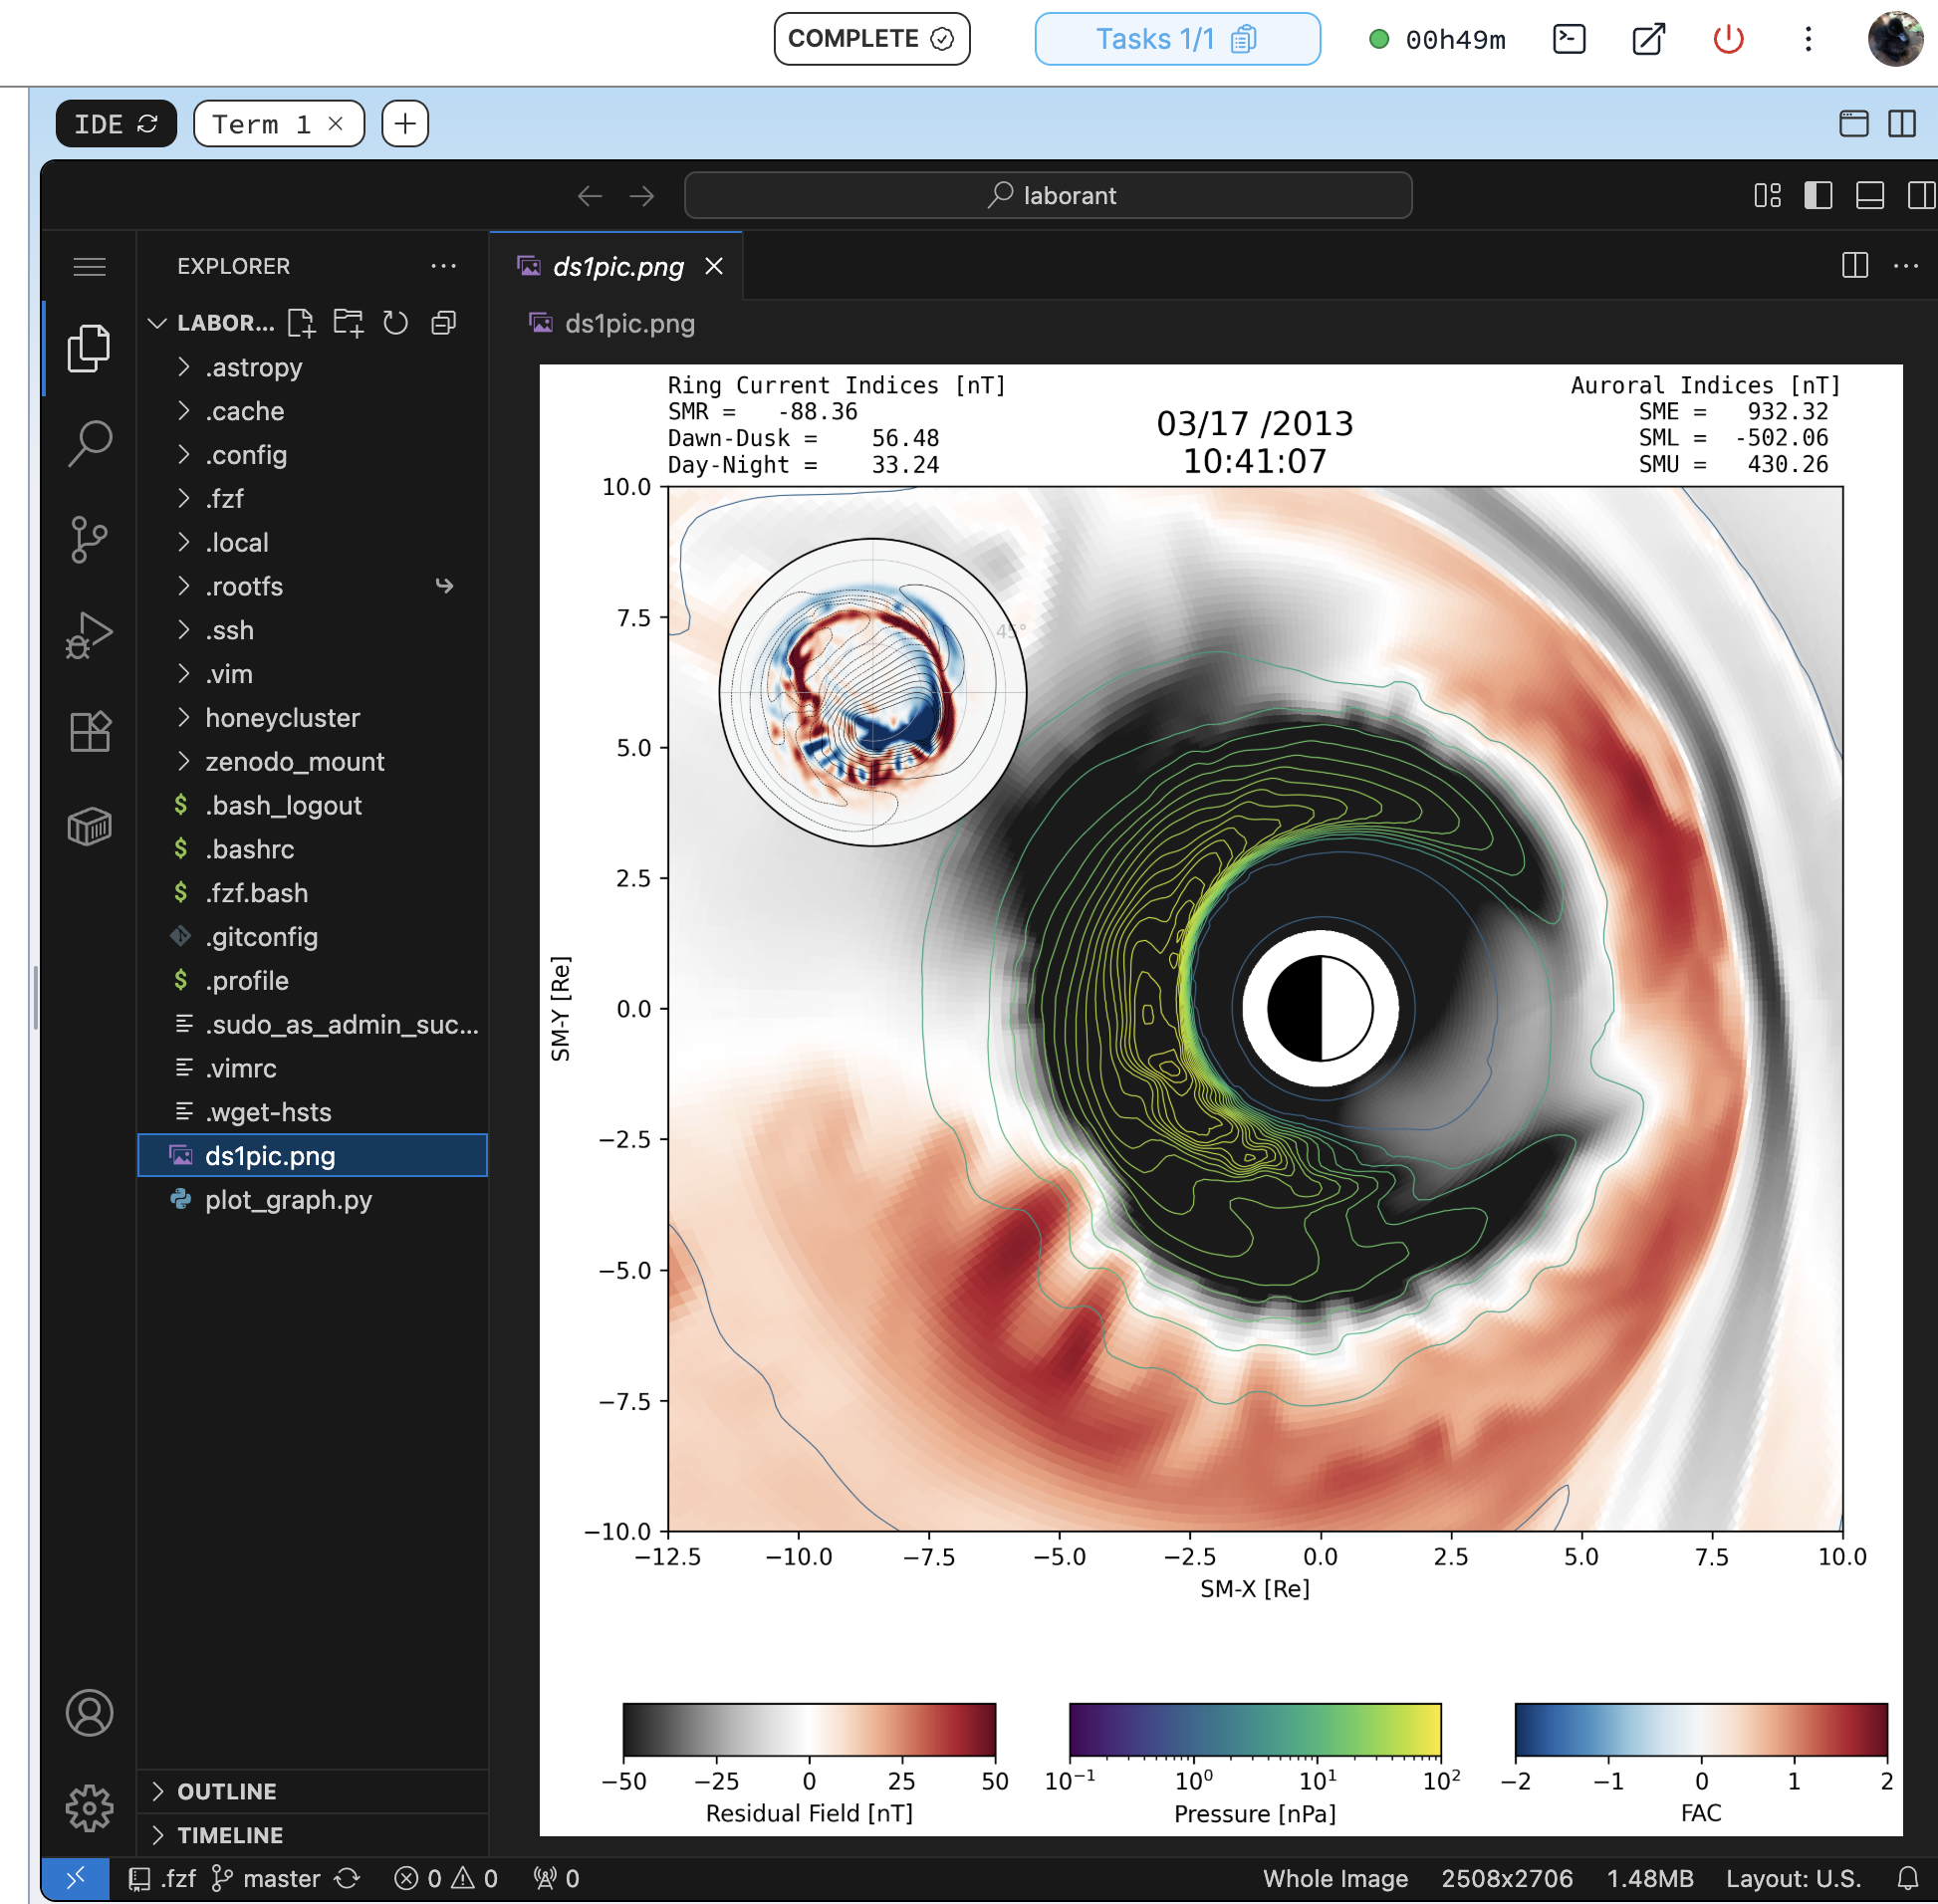Split the editor to the right
This screenshot has width=1938, height=1904.
click(x=1855, y=266)
